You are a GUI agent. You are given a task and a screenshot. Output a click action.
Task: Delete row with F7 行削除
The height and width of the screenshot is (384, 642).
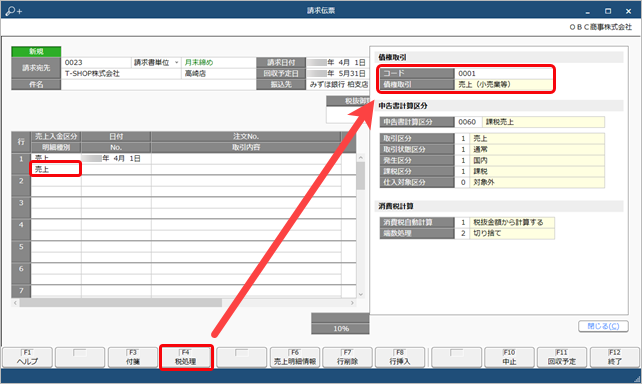[347, 357]
